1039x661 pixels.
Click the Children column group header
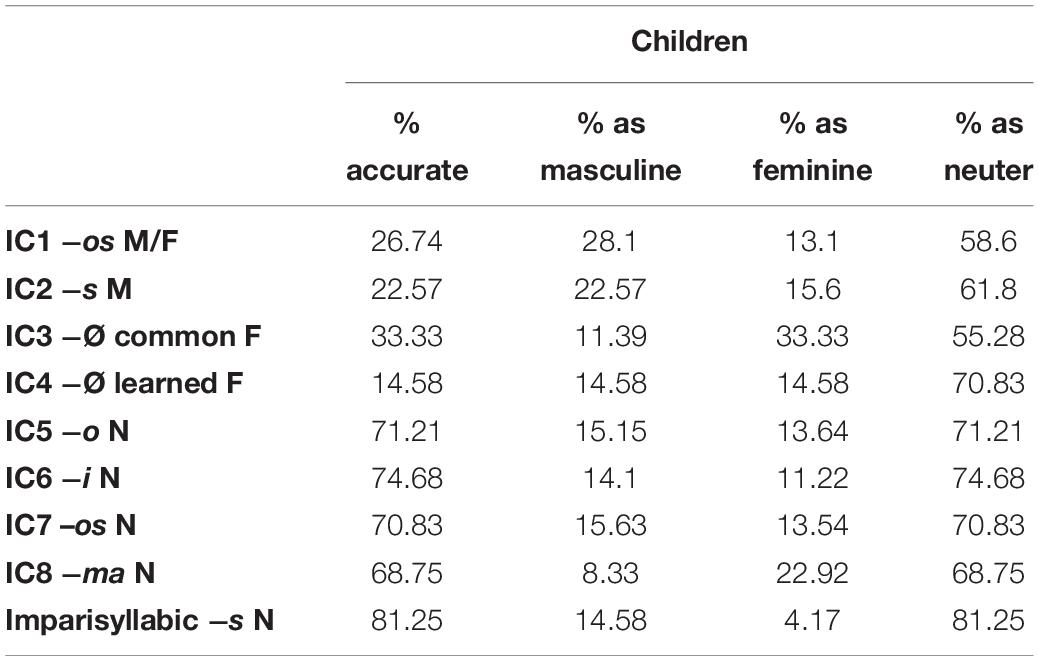(689, 42)
